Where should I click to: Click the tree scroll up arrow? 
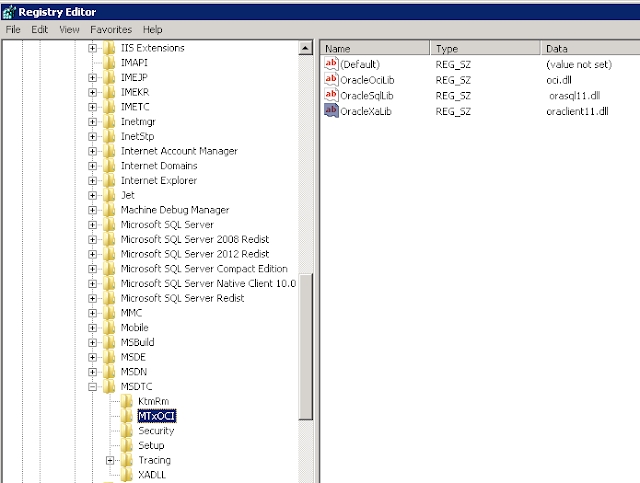click(305, 48)
